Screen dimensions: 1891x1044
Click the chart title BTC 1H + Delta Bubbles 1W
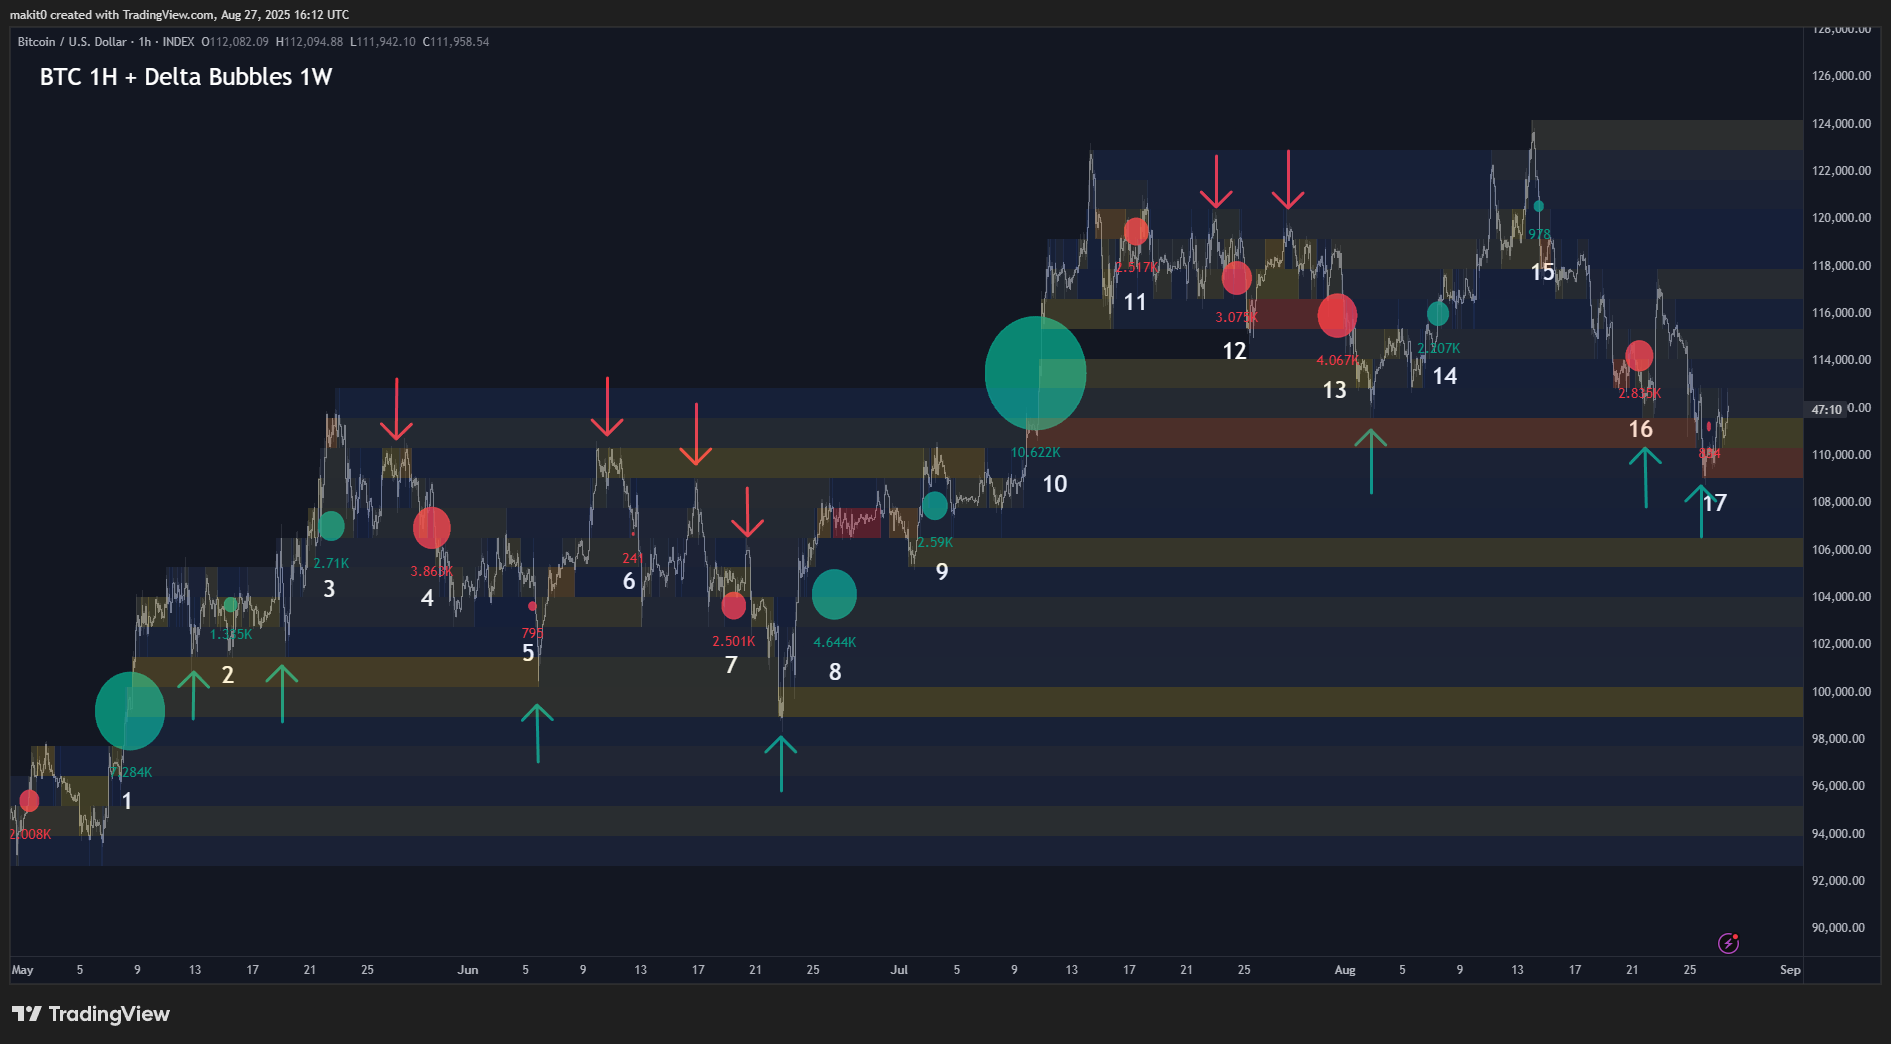pyautogui.click(x=186, y=77)
